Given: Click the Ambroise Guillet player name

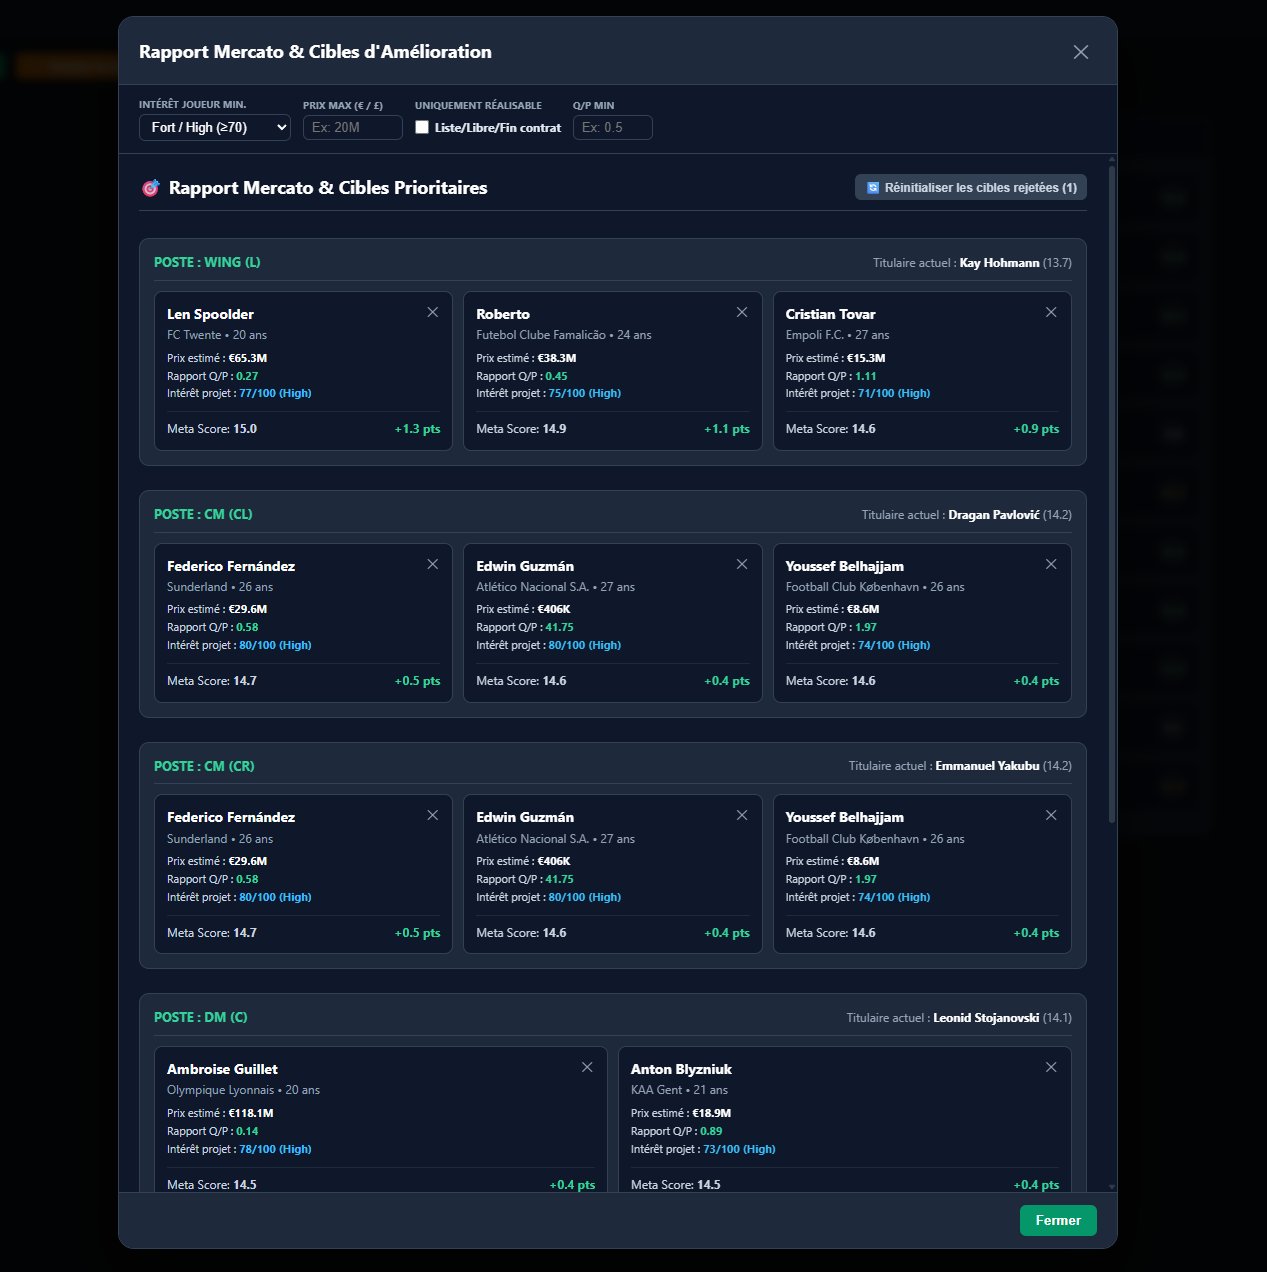Looking at the screenshot, I should click(222, 1069).
